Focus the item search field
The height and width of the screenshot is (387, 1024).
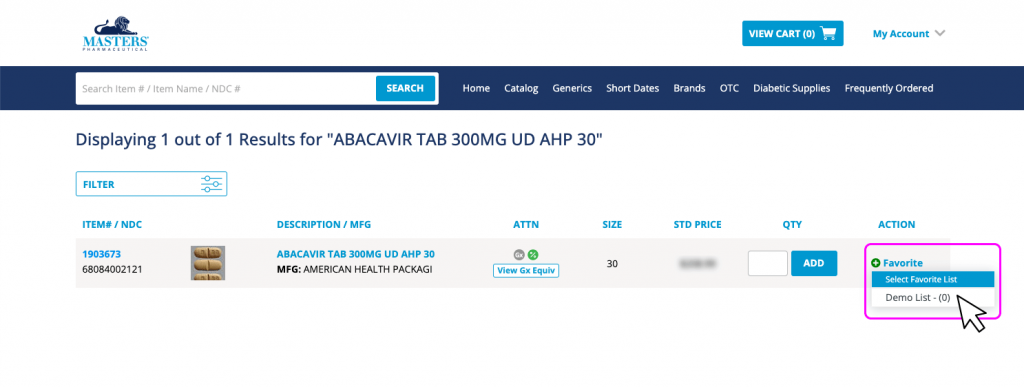point(226,88)
